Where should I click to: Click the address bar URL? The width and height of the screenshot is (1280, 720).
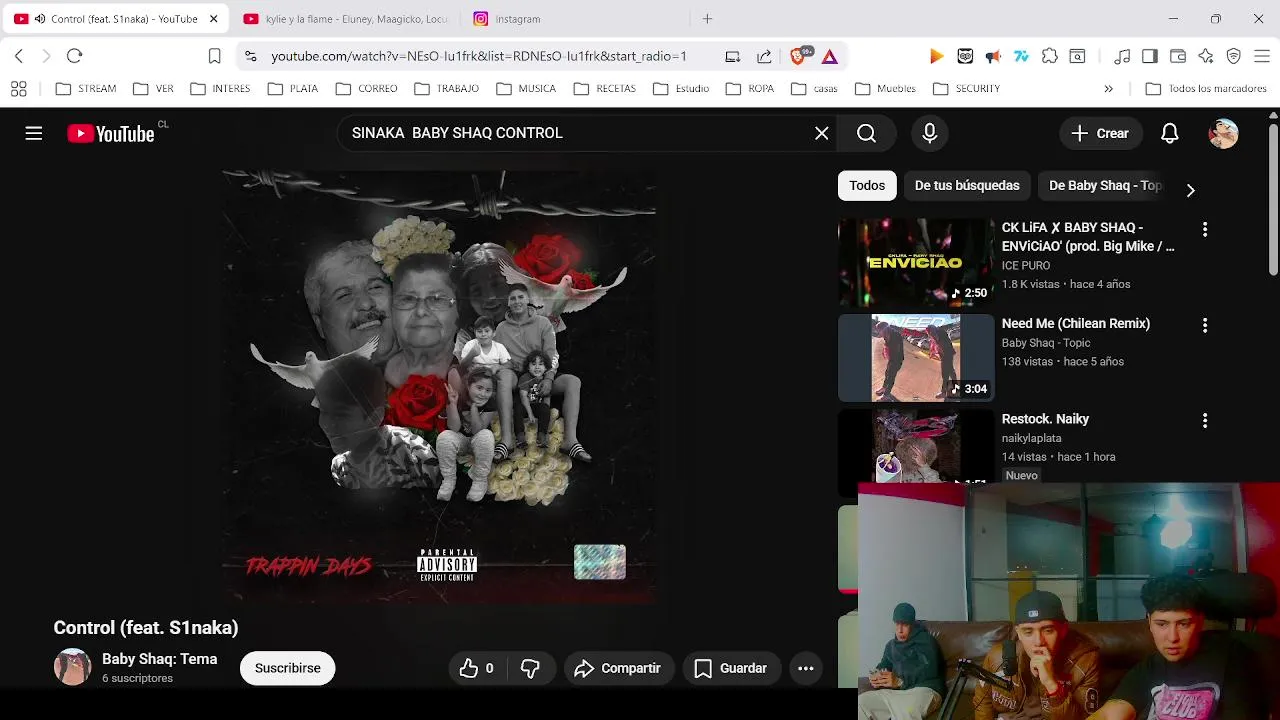[x=479, y=57]
